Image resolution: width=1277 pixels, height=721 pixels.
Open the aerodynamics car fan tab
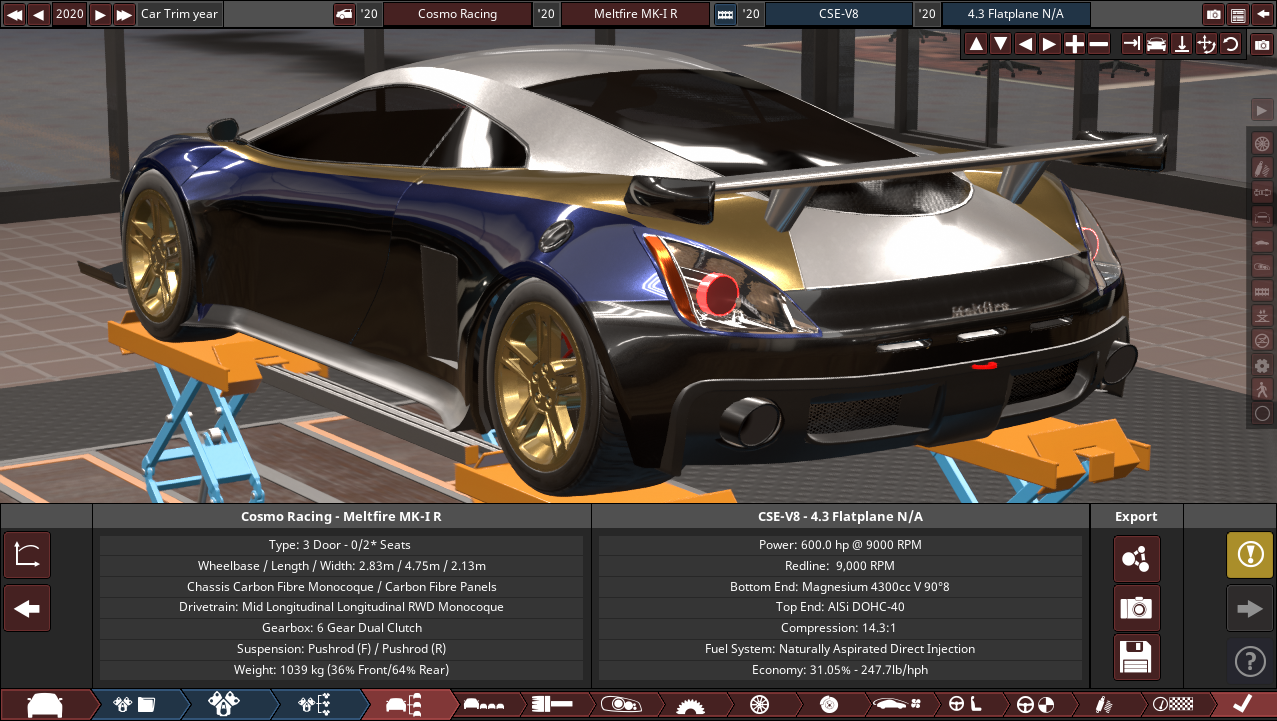click(x=896, y=704)
